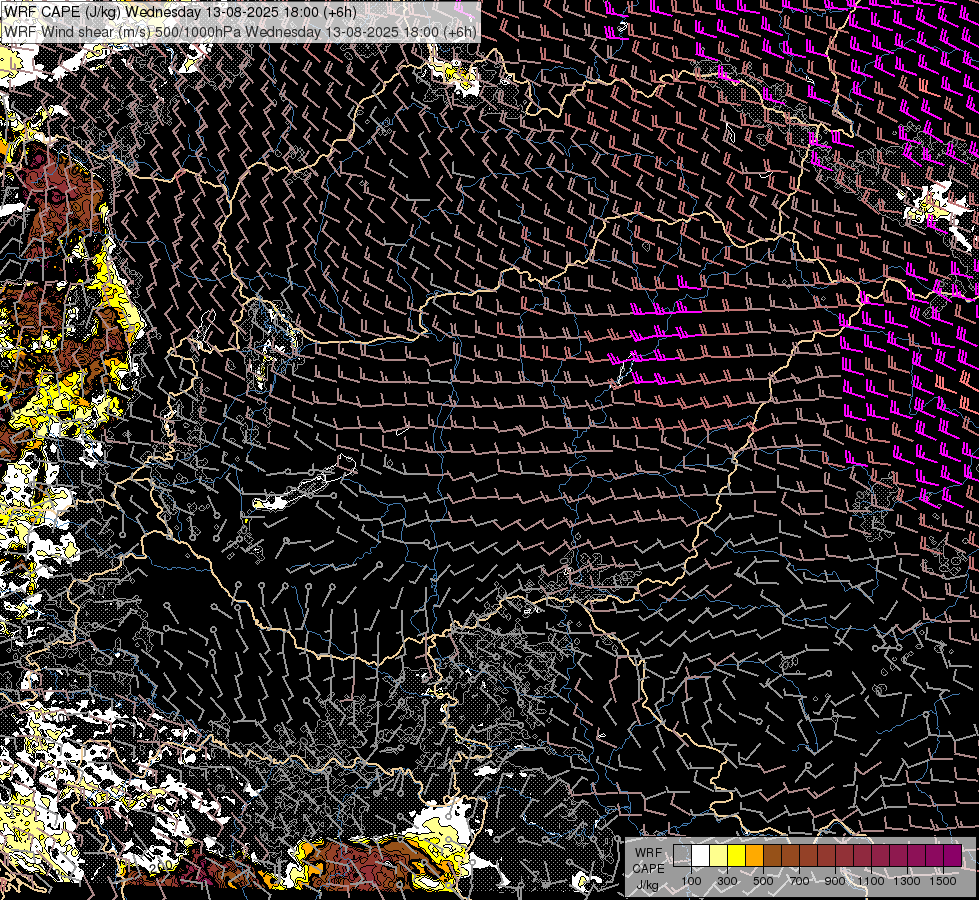Click the 900 legend value

click(835, 881)
